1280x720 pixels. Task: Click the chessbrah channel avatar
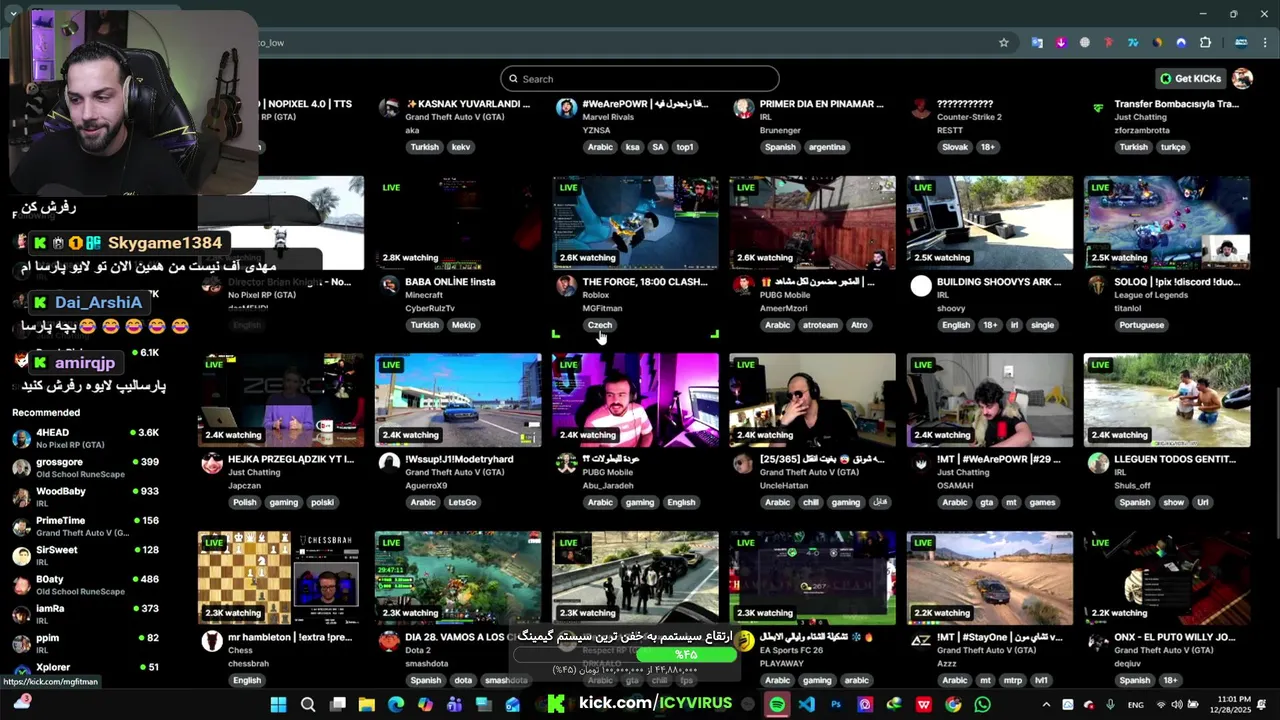coord(212,641)
